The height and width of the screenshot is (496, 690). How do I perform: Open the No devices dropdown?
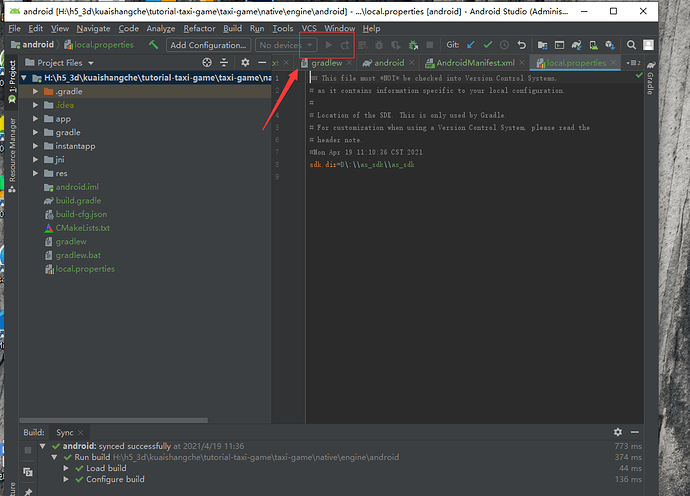tap(286, 45)
